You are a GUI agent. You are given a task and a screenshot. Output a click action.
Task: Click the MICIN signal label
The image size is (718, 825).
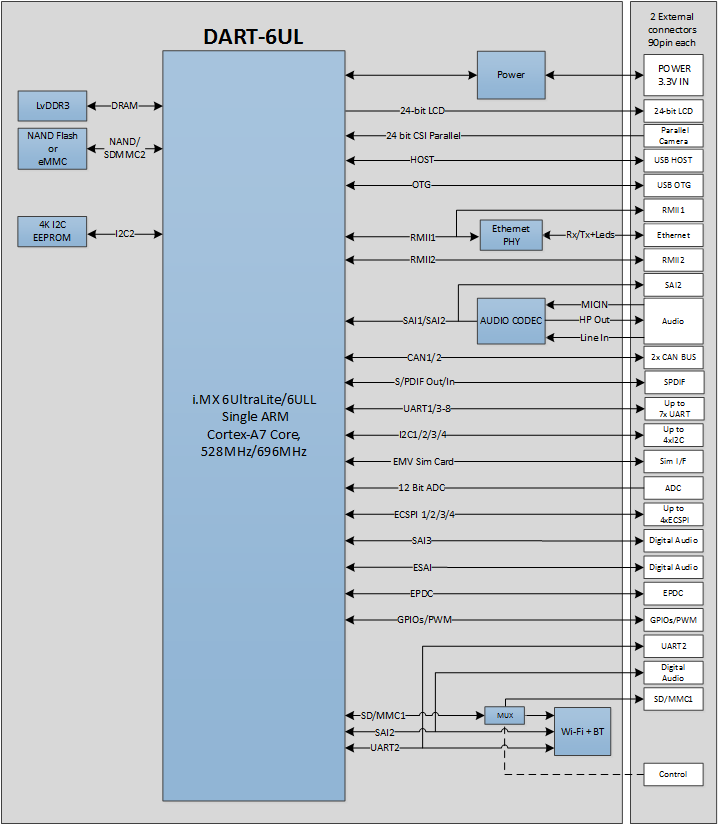point(594,305)
